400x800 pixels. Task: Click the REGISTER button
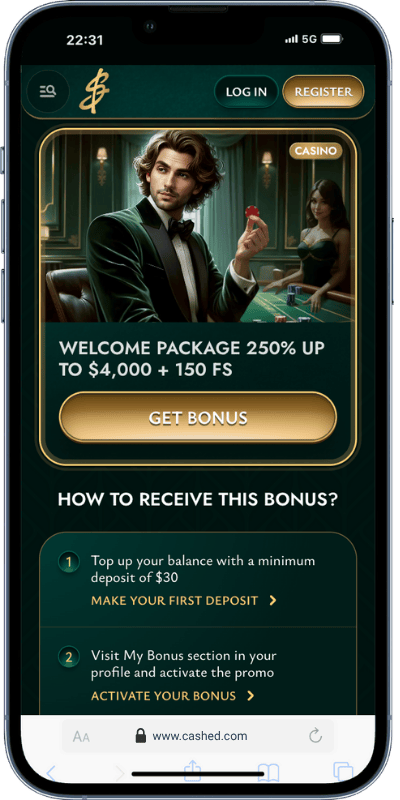(323, 92)
